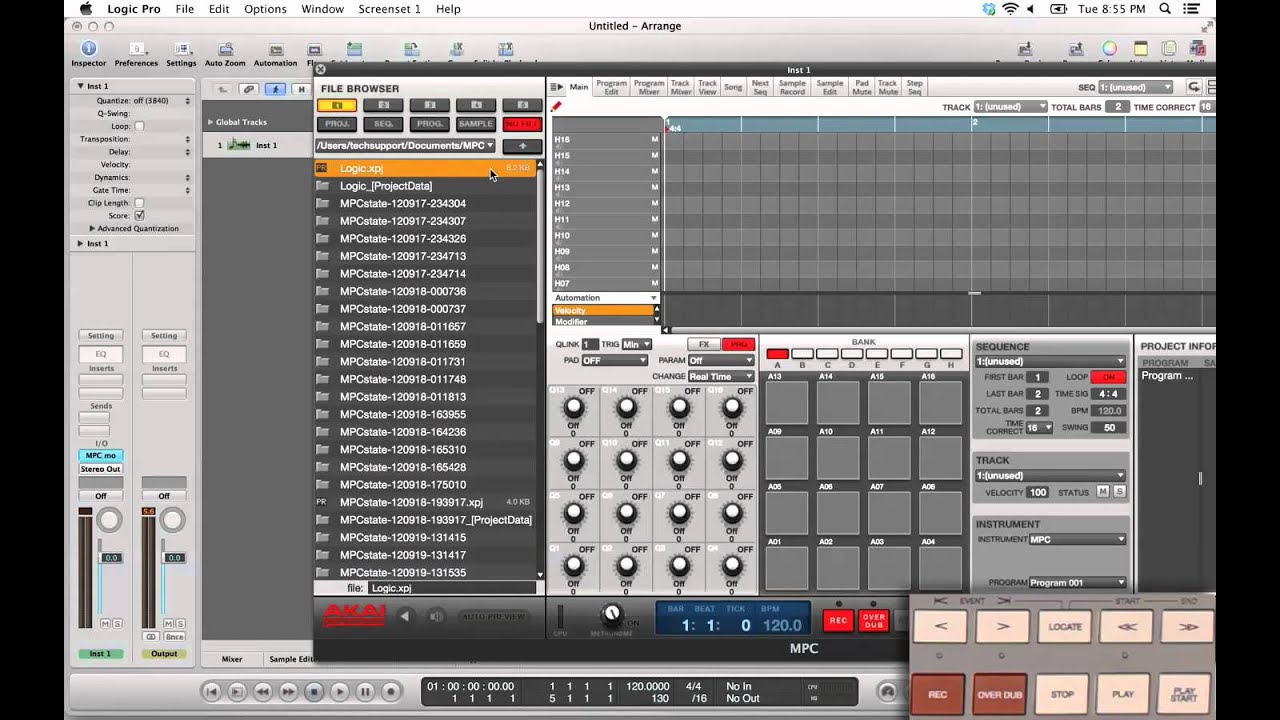The image size is (1280, 720).
Task: Open the Inspector from Logic toolbar
Action: [x=88, y=54]
